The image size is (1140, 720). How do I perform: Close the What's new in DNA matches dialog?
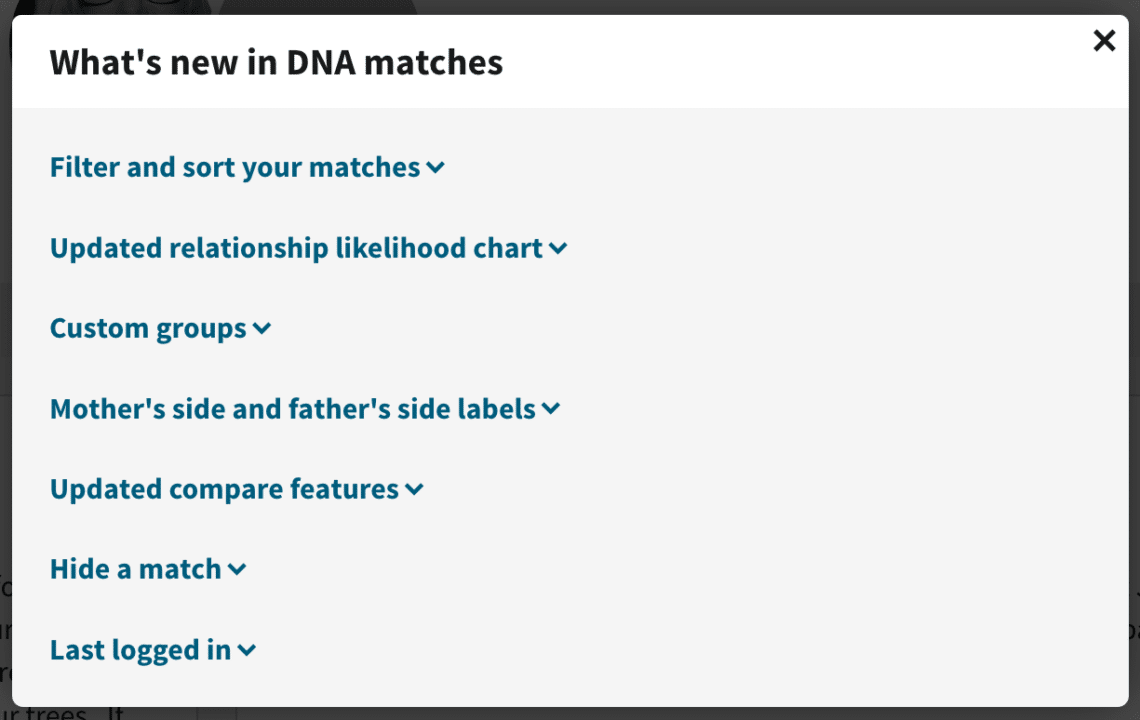1104,41
